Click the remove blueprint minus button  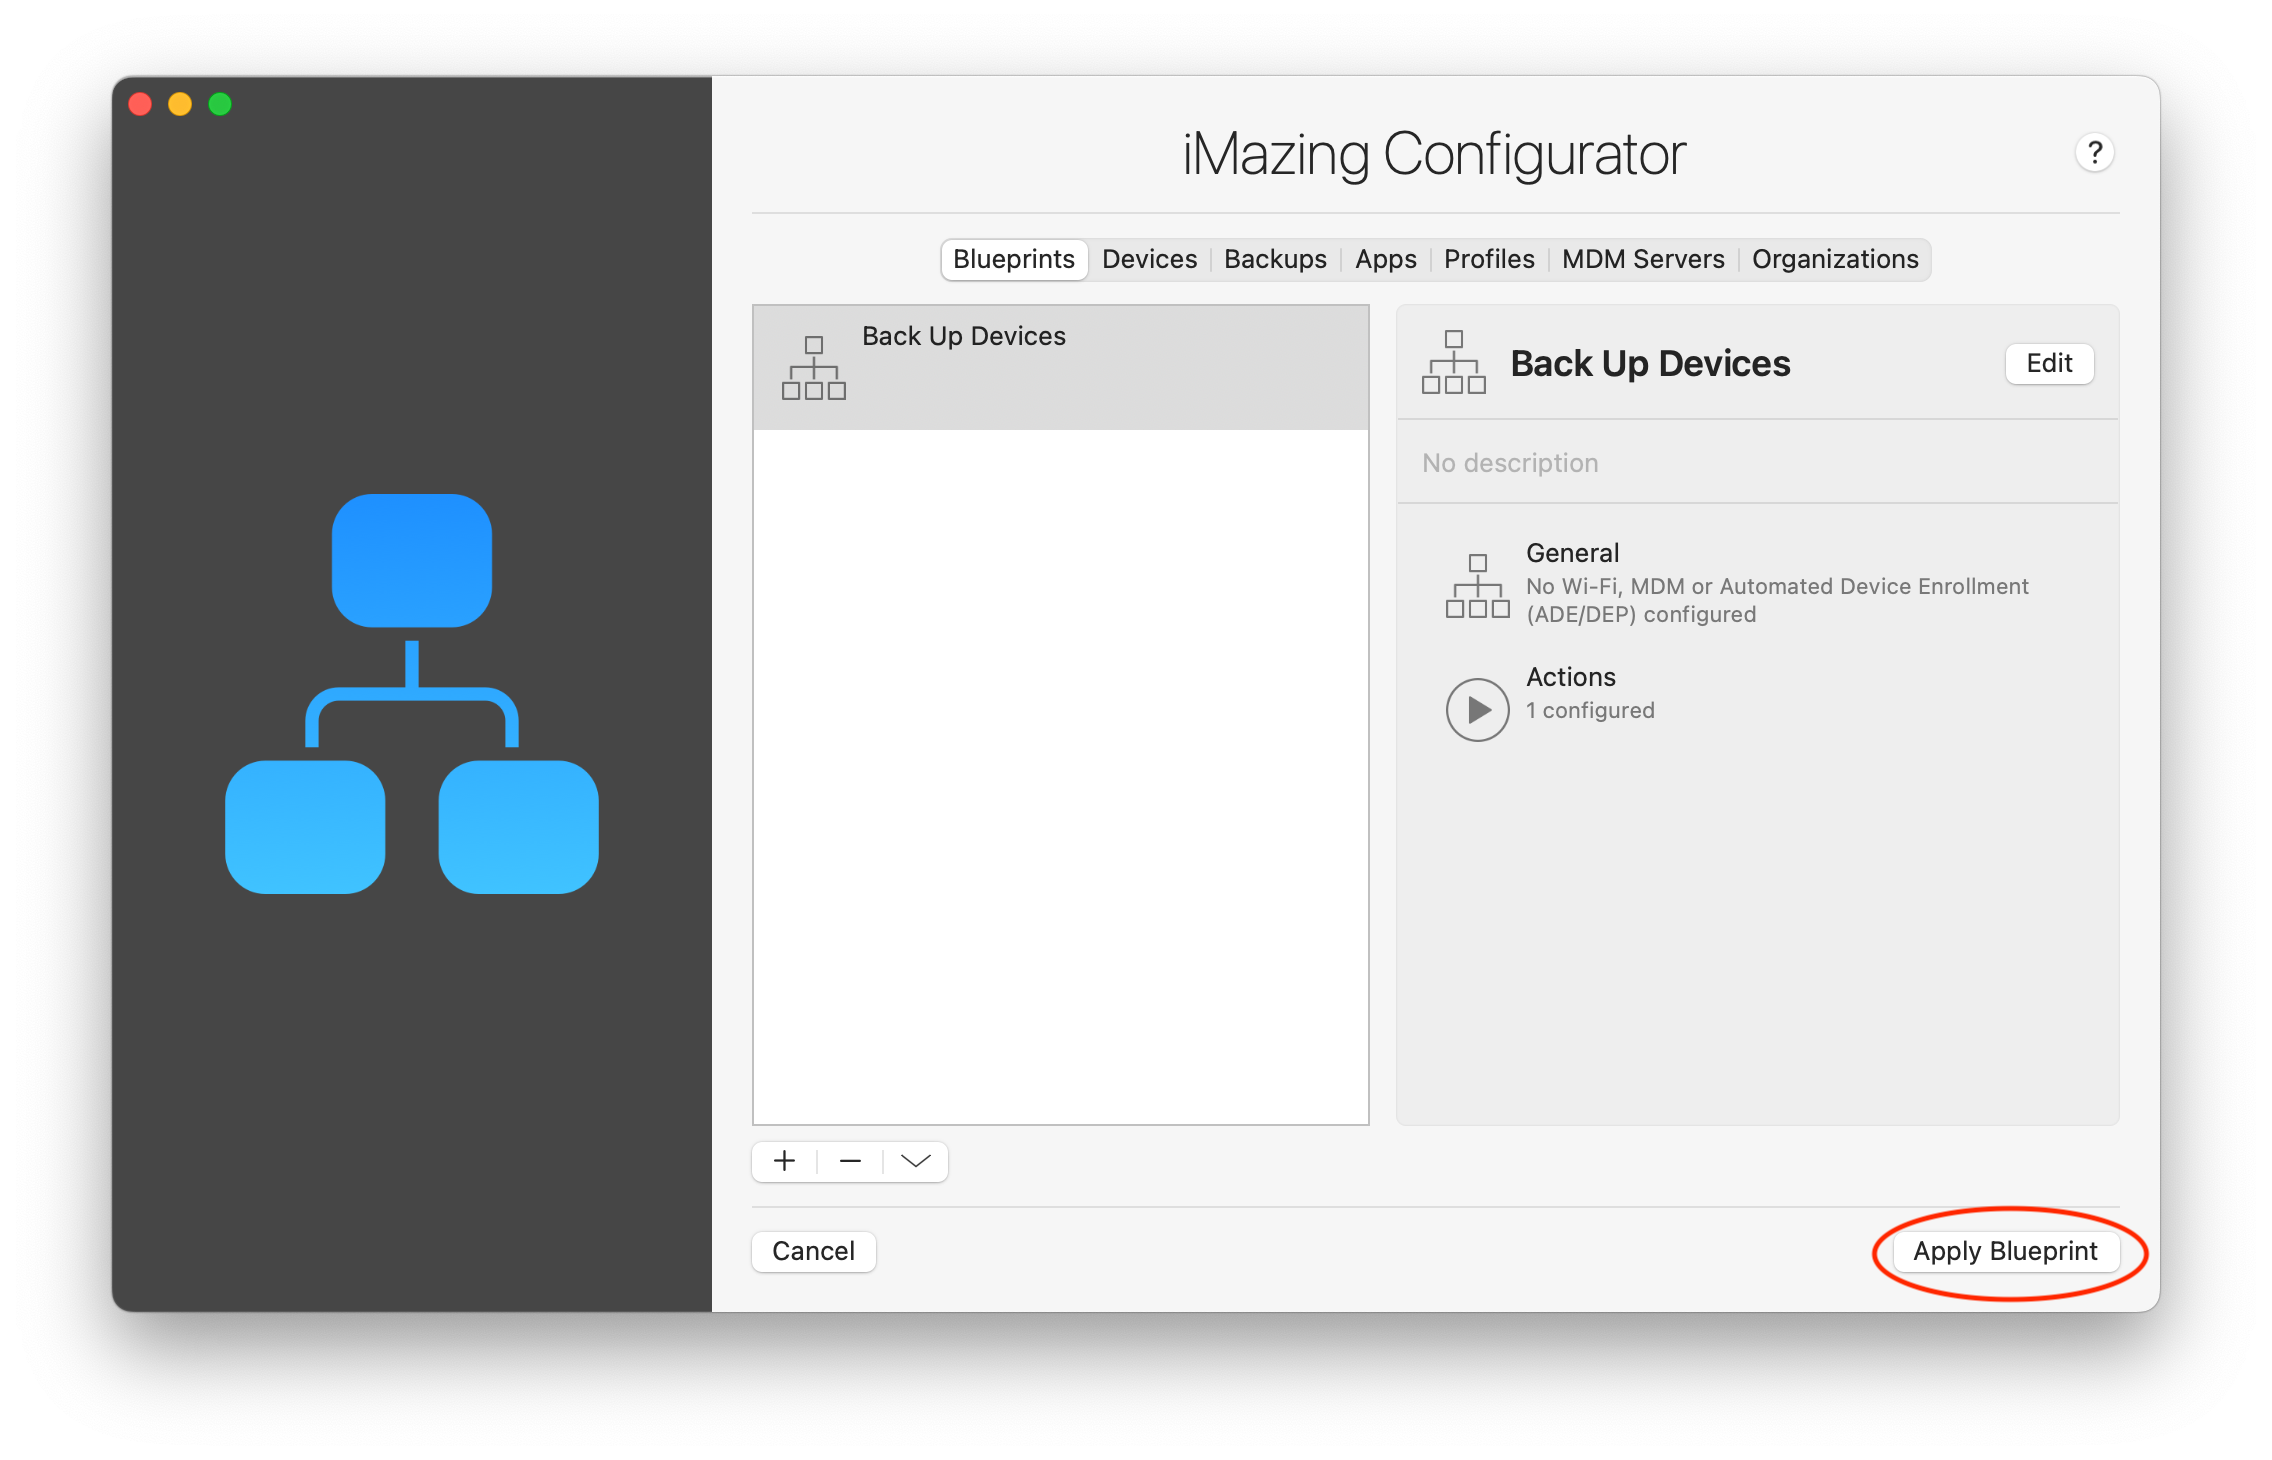850,1161
